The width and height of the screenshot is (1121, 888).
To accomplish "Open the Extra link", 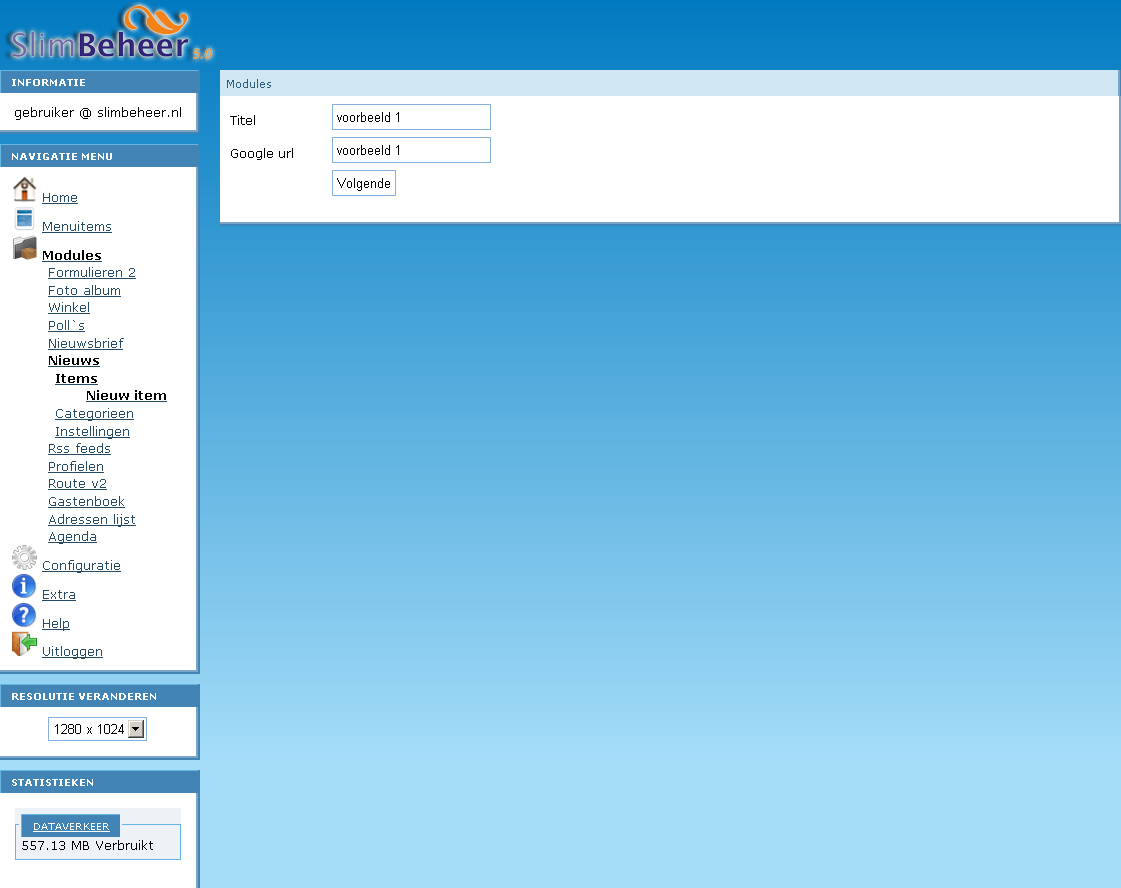I will (x=59, y=594).
